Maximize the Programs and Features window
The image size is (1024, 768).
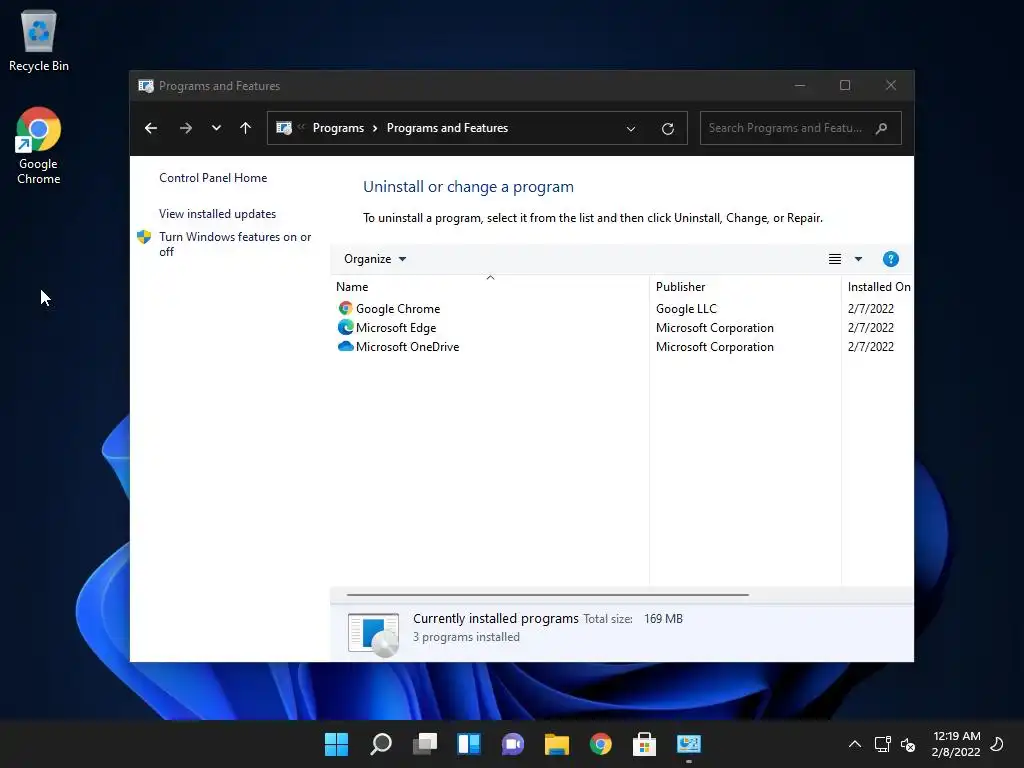845,86
